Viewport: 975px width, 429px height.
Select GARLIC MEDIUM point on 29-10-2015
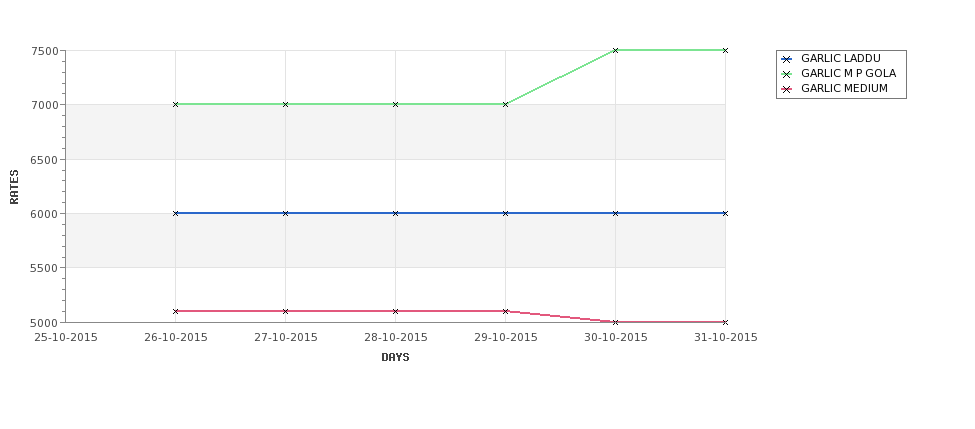coord(506,311)
